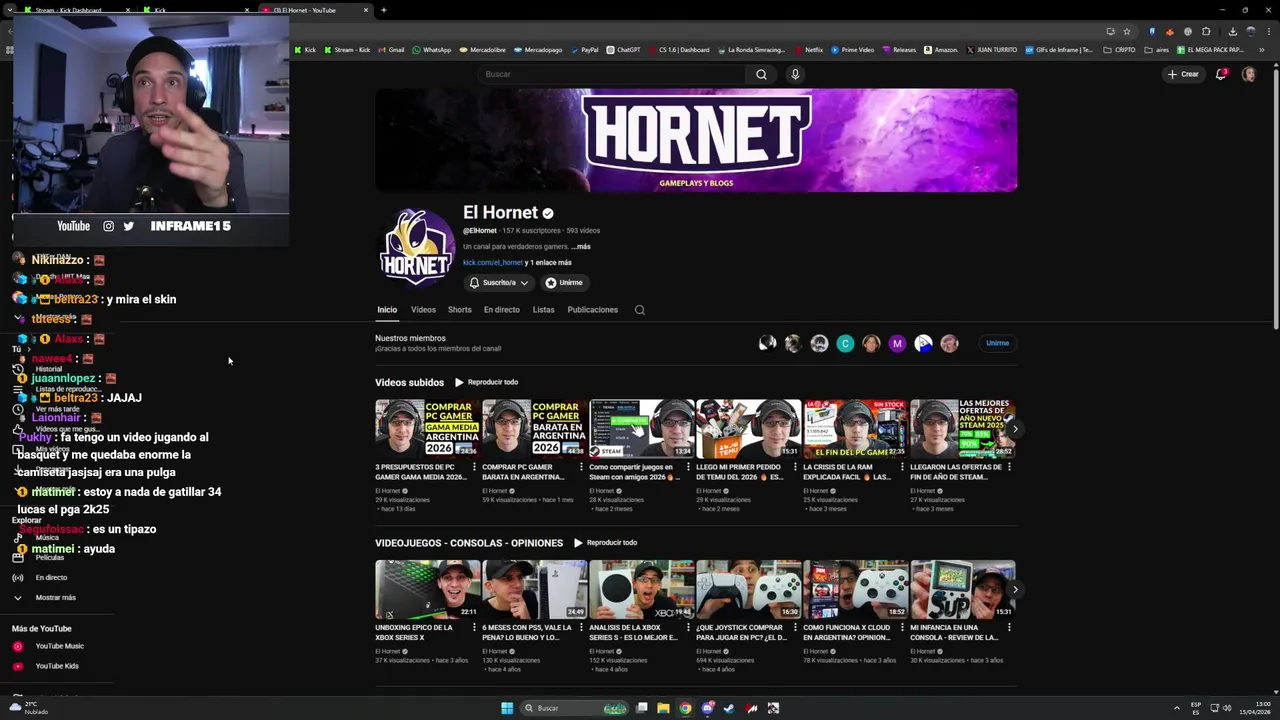The width and height of the screenshot is (1280, 720).
Task: Open Discord from the taskbar
Action: pyautogui.click(x=707, y=708)
